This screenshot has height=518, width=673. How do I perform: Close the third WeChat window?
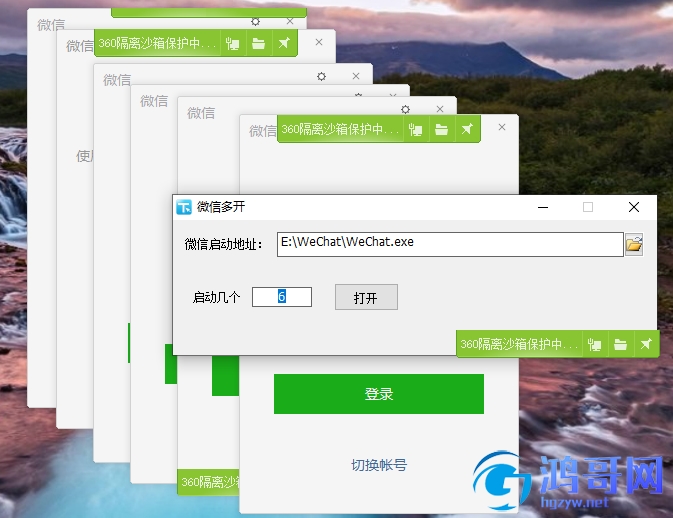pyautogui.click(x=356, y=76)
